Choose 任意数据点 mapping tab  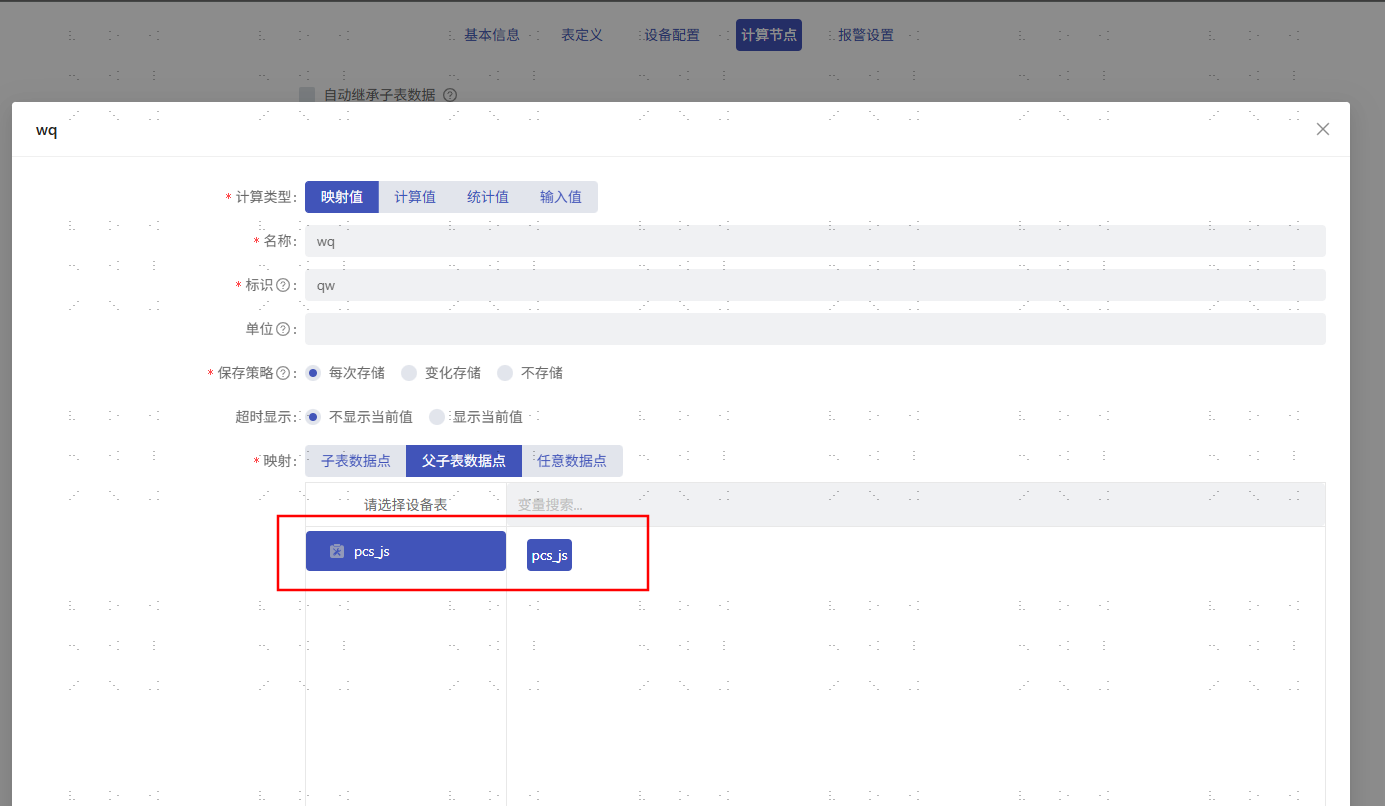(572, 461)
